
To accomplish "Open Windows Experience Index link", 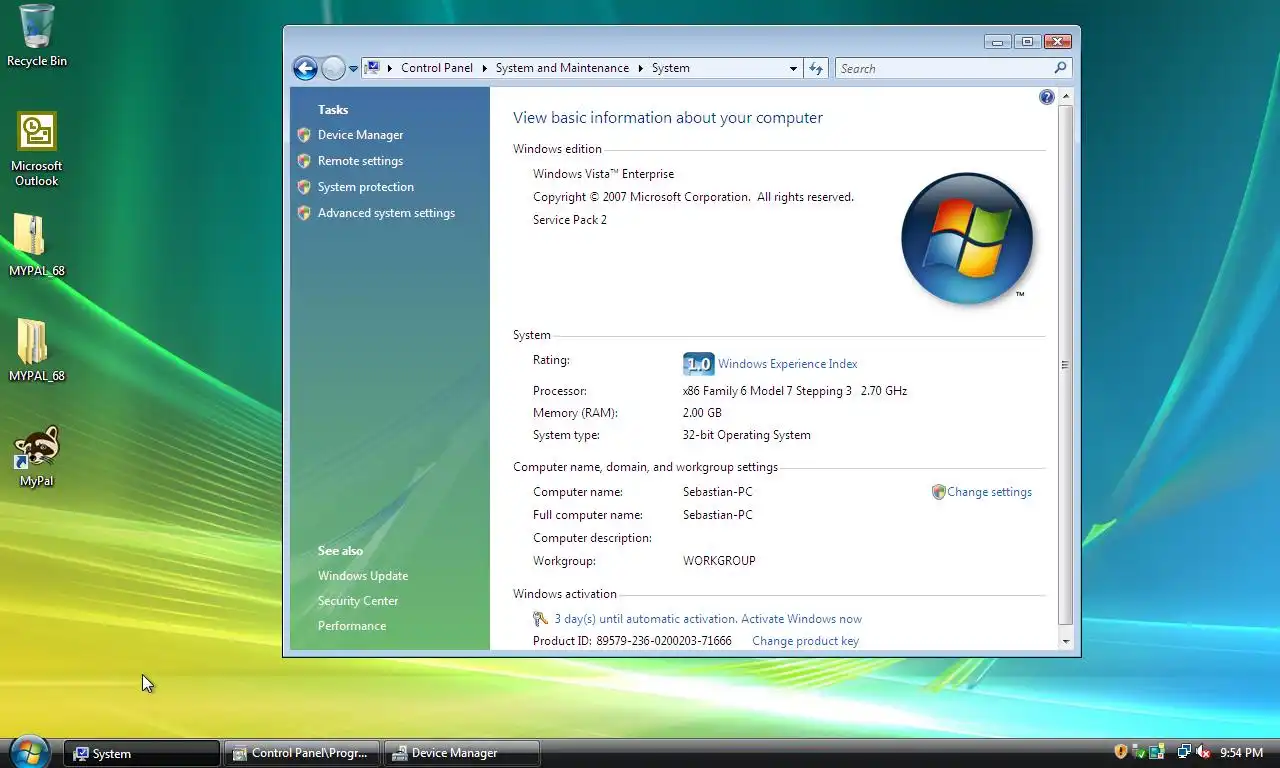I will pyautogui.click(x=787, y=364).
